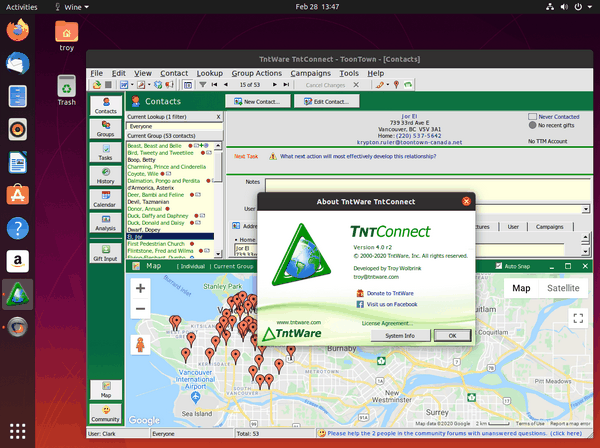The width and height of the screenshot is (600, 448).
Task: Open dropdown arrow beside orange phone icon
Action: click(x=388, y=85)
